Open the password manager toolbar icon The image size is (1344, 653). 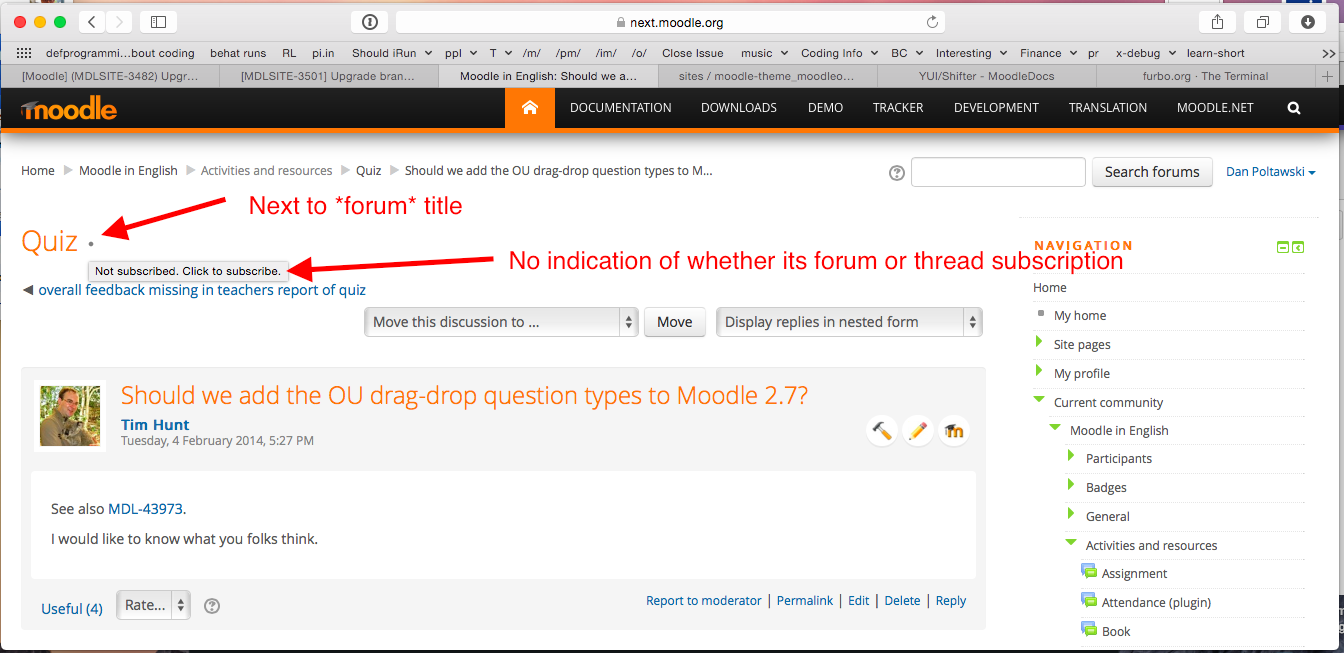click(x=370, y=22)
